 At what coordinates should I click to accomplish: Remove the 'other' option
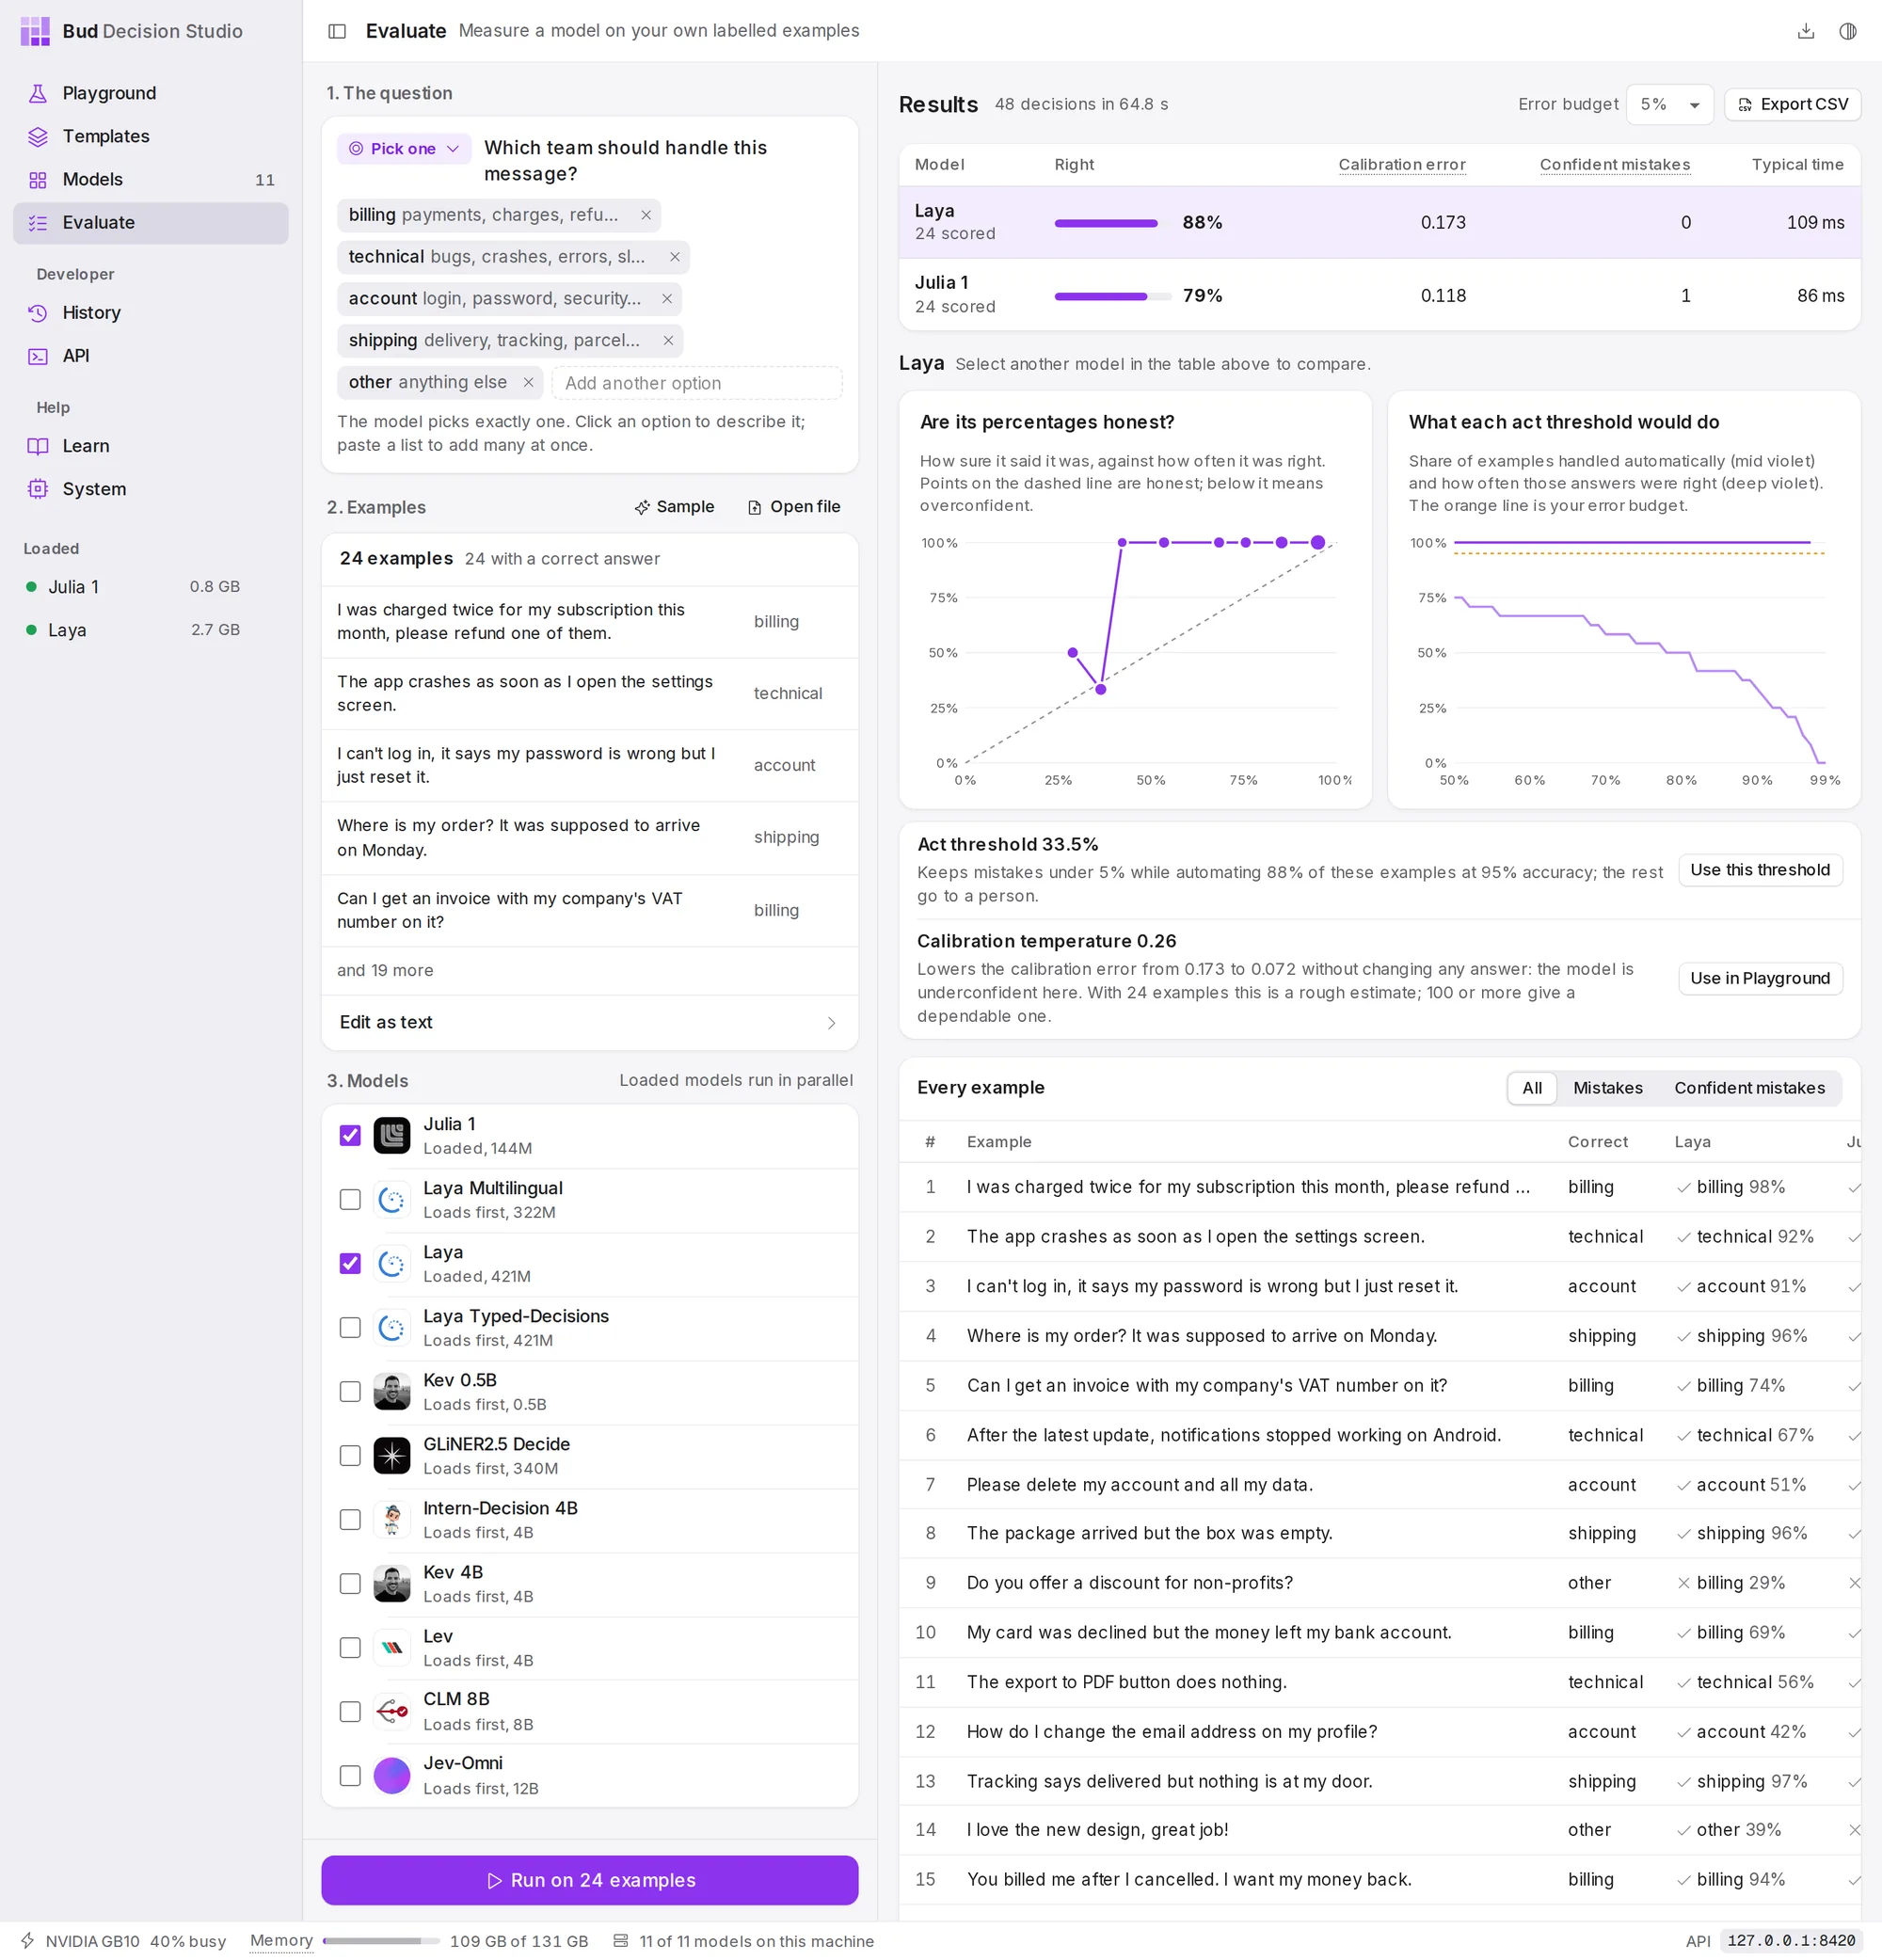528,382
